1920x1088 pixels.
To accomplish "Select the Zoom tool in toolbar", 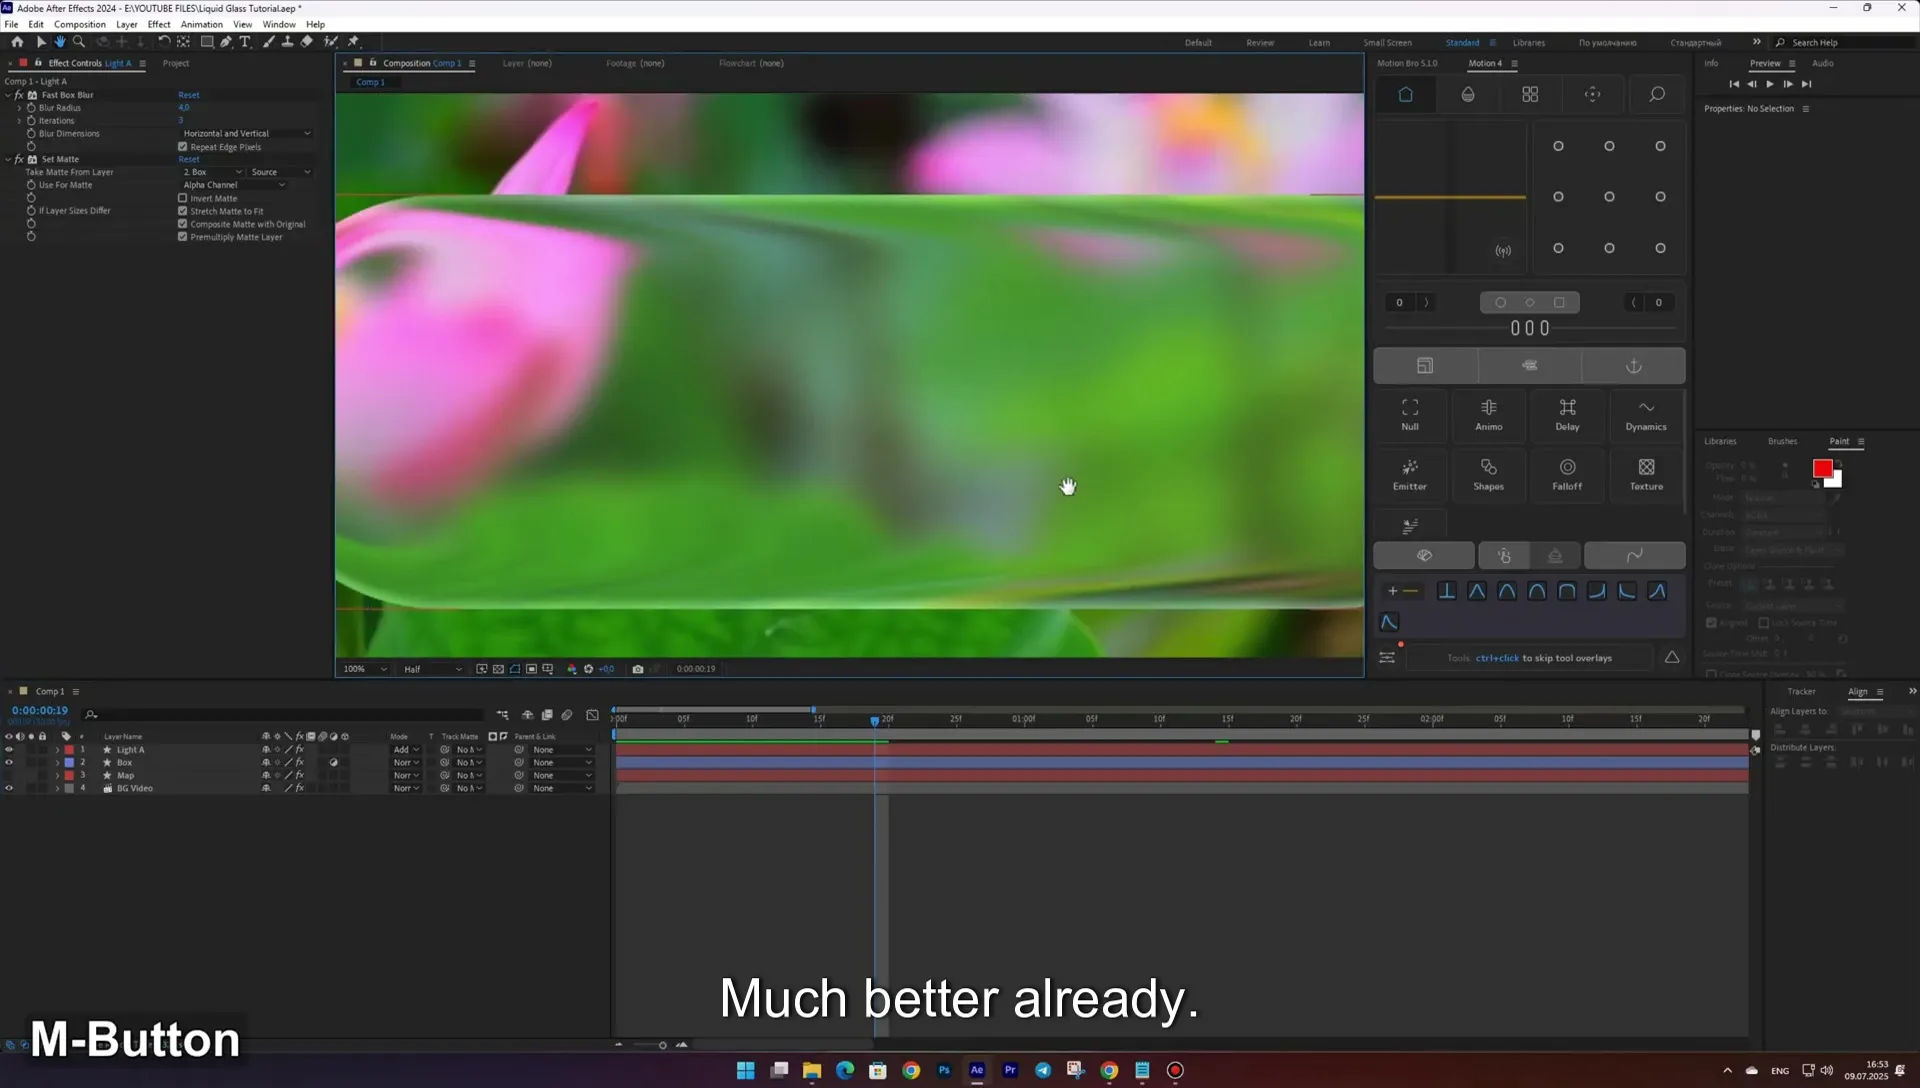I will (x=79, y=42).
